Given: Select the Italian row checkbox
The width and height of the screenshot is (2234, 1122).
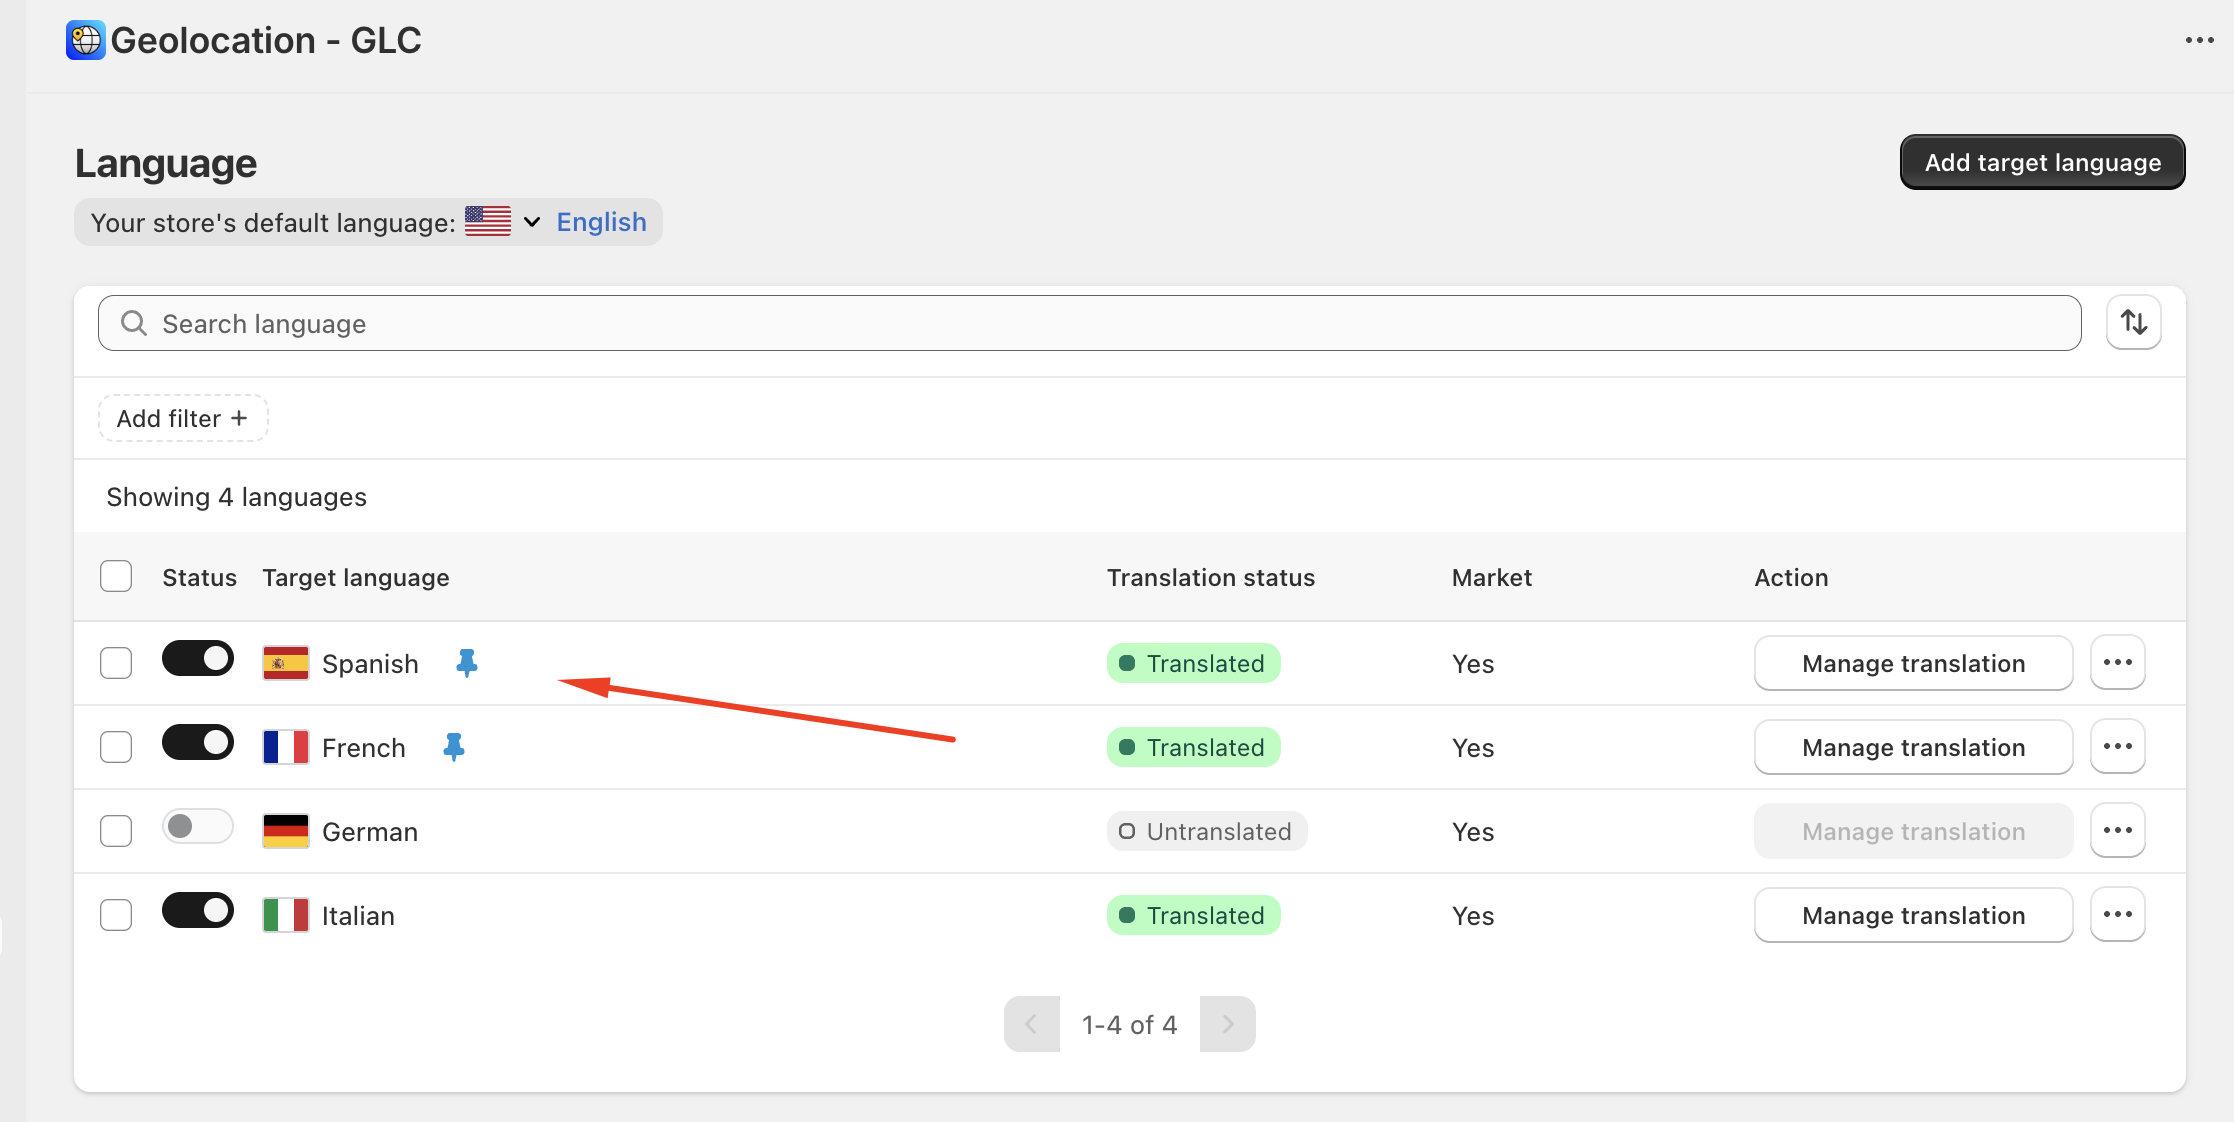Looking at the screenshot, I should 116,915.
